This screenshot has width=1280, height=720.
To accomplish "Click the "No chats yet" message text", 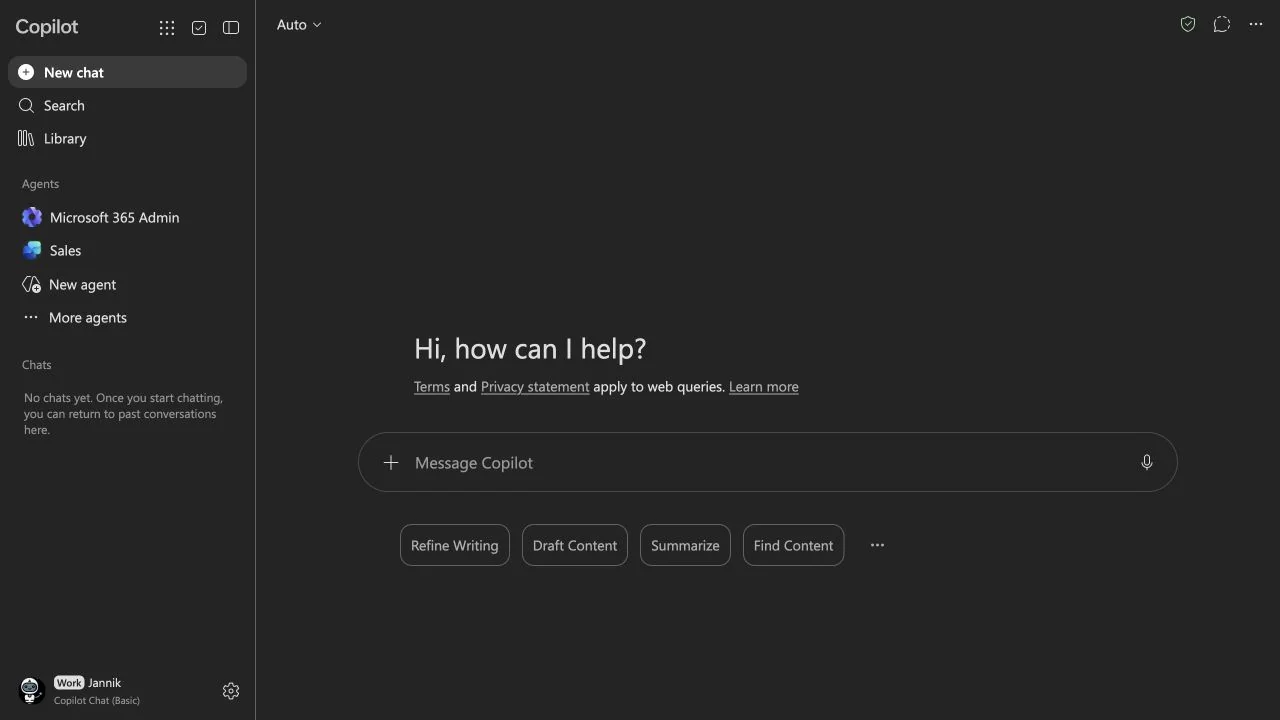I will pos(124,414).
